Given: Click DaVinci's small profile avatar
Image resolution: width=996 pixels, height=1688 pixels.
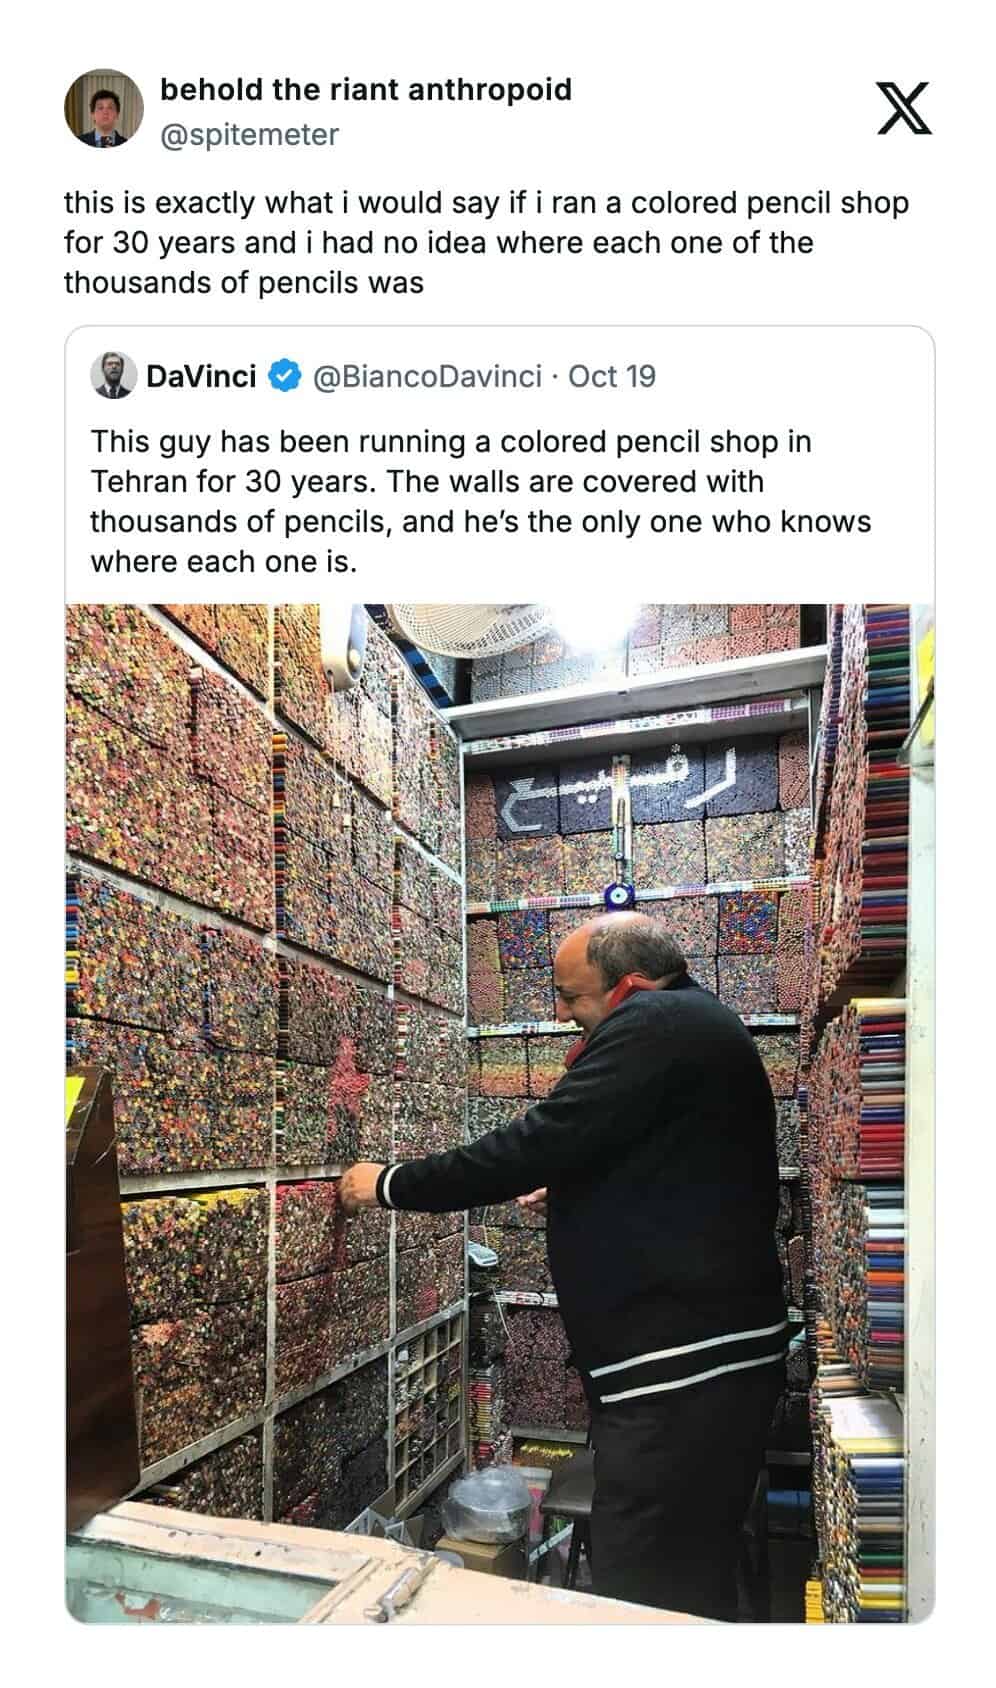Looking at the screenshot, I should point(112,376).
